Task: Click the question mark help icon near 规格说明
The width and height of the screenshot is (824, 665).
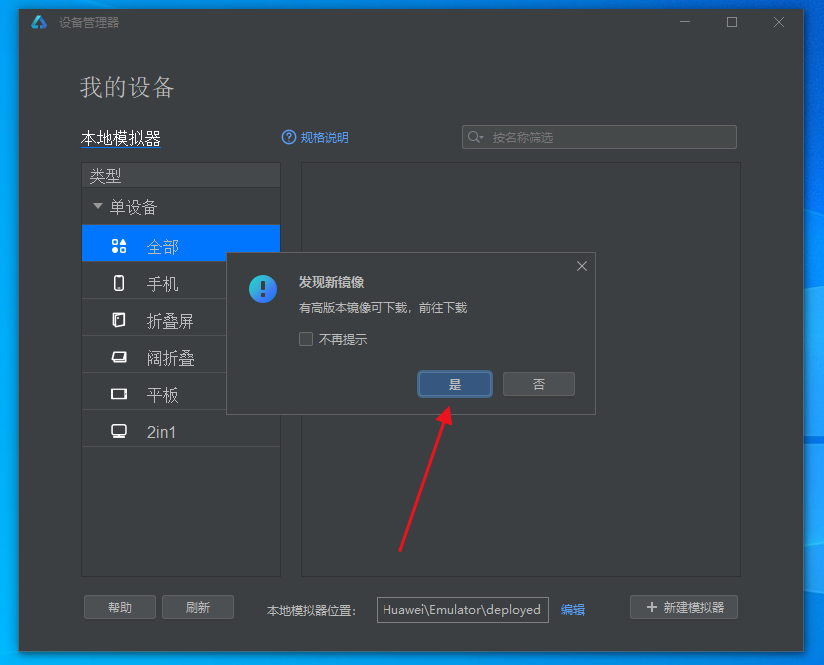Action: click(289, 138)
